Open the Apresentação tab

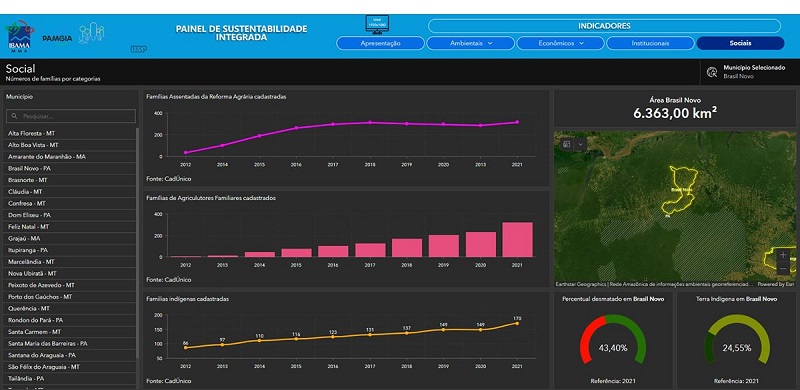380,43
